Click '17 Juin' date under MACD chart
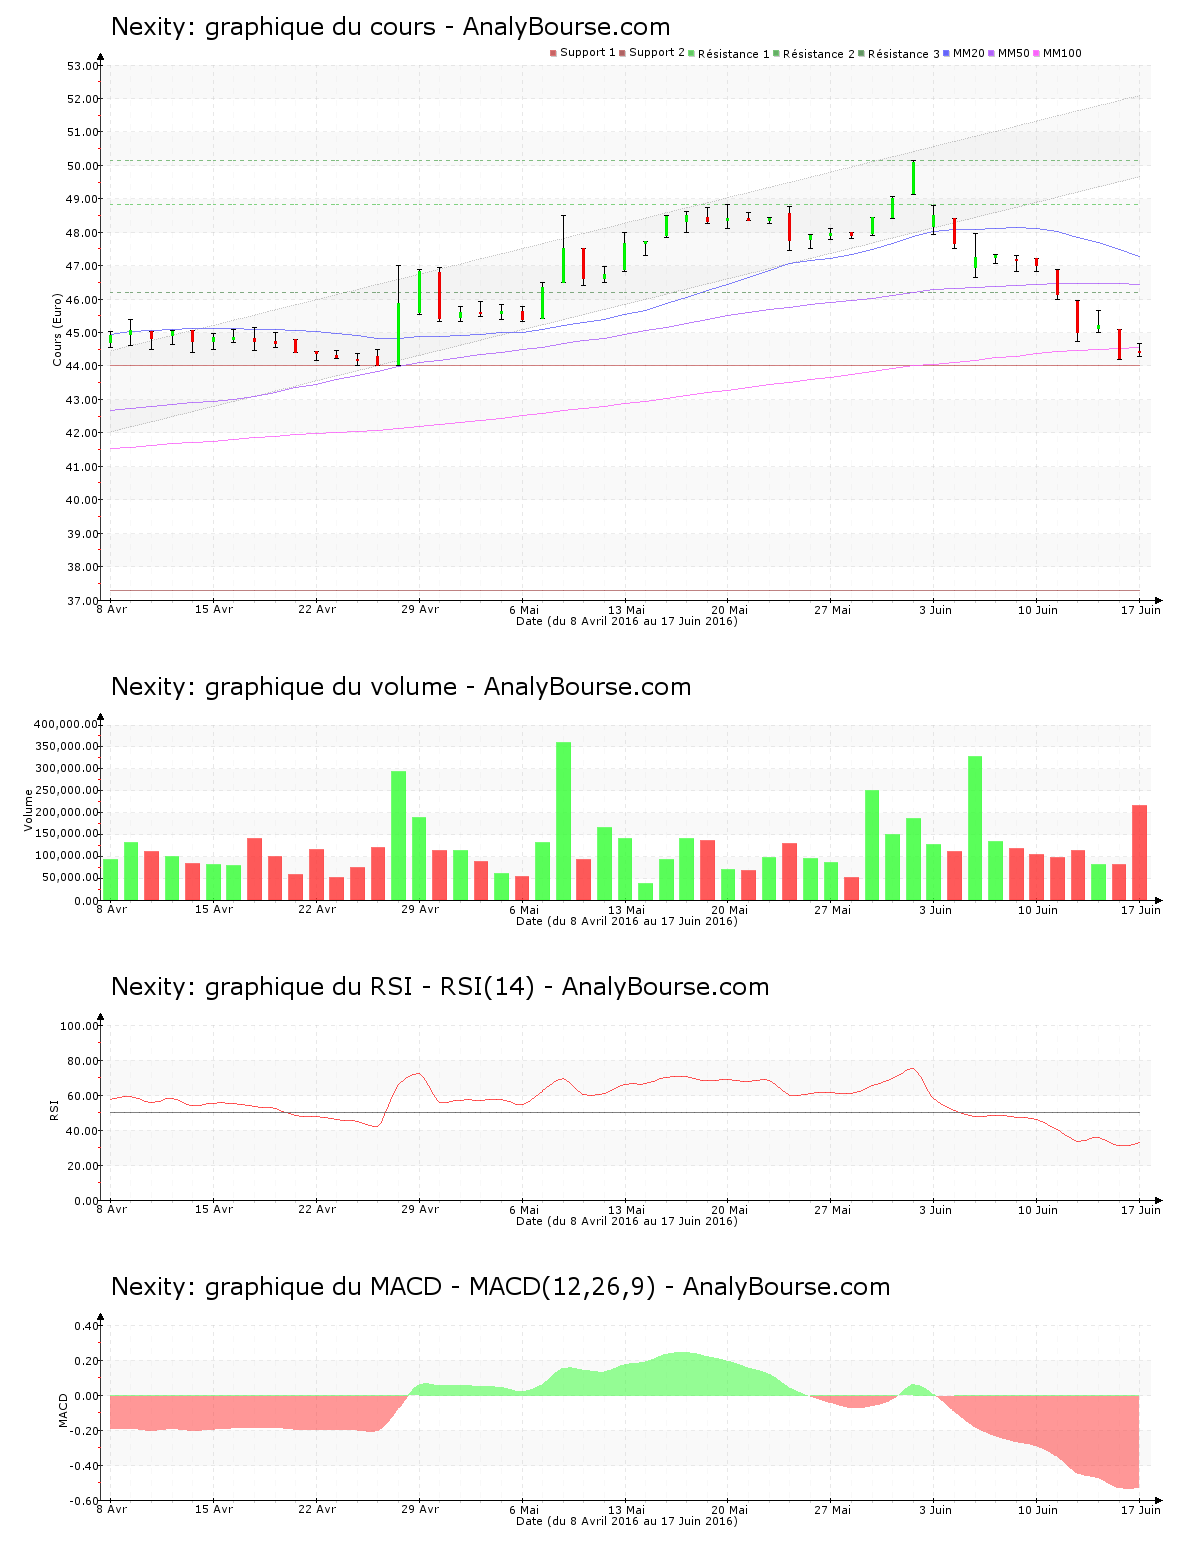 pyautogui.click(x=1141, y=1510)
